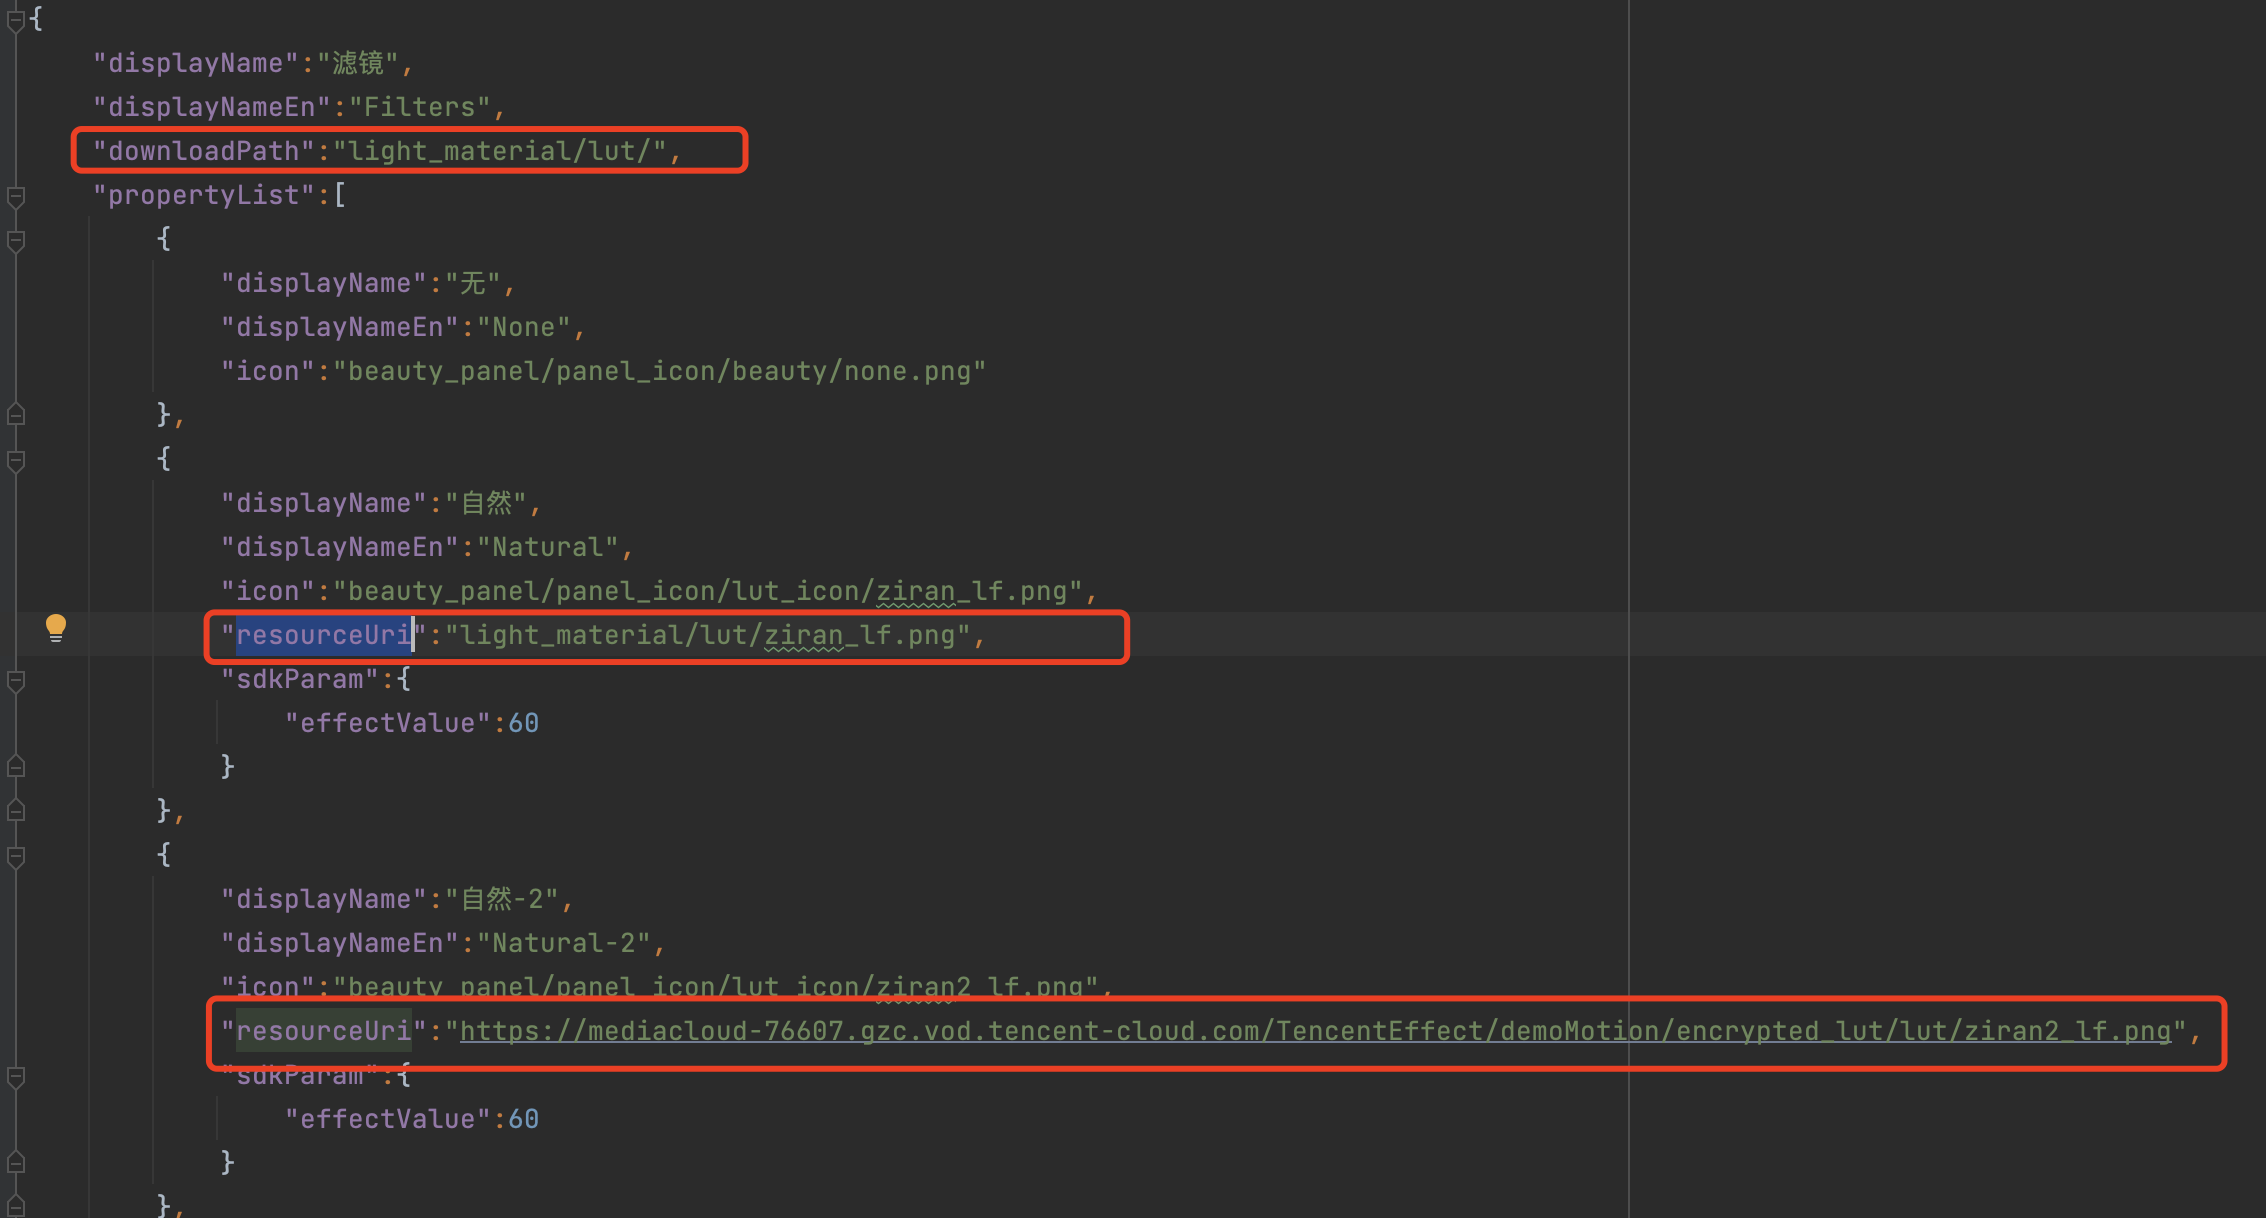Click fold-end marker closing the first sdkParam
Screen dimensions: 2266x1218
16,767
